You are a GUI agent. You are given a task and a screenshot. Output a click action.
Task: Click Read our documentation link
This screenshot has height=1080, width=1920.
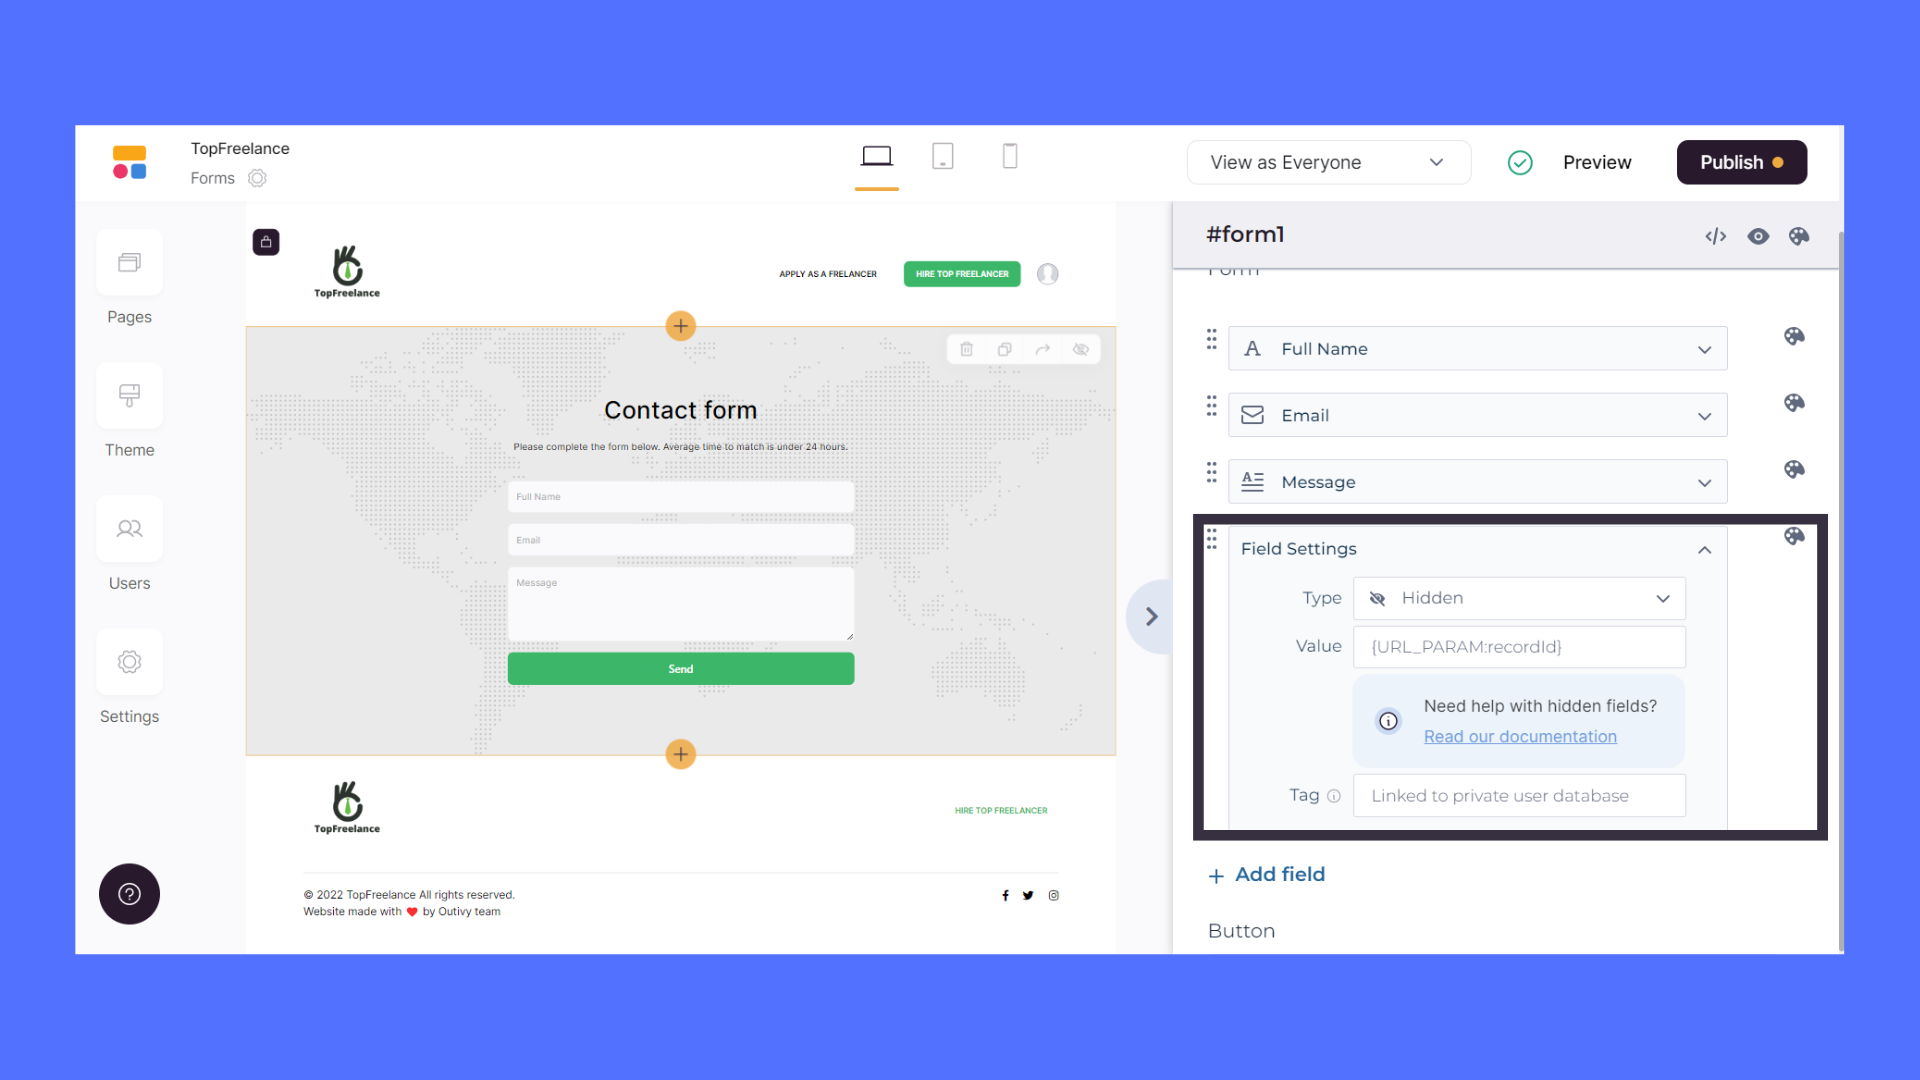(x=1520, y=736)
